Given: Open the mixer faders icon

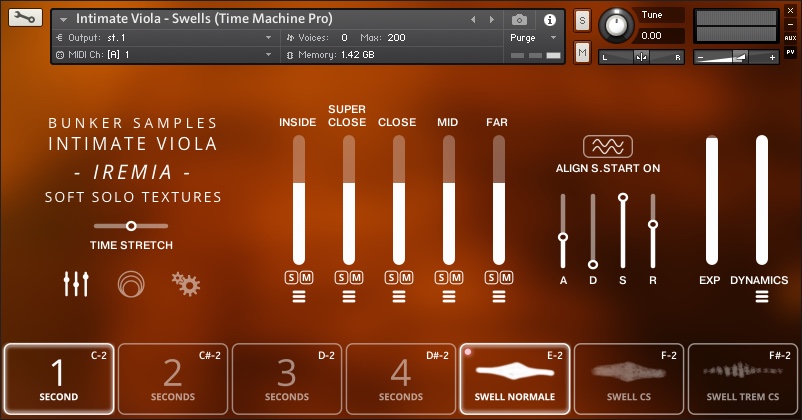Looking at the screenshot, I should (x=76, y=284).
